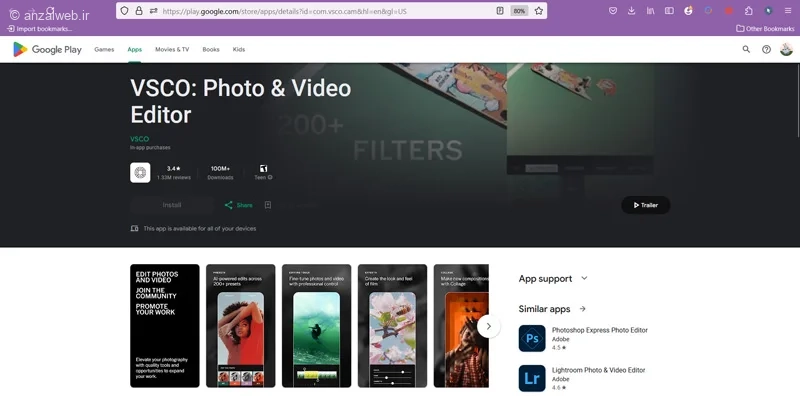
Task: Play the VSCO trailer
Action: 645,205
